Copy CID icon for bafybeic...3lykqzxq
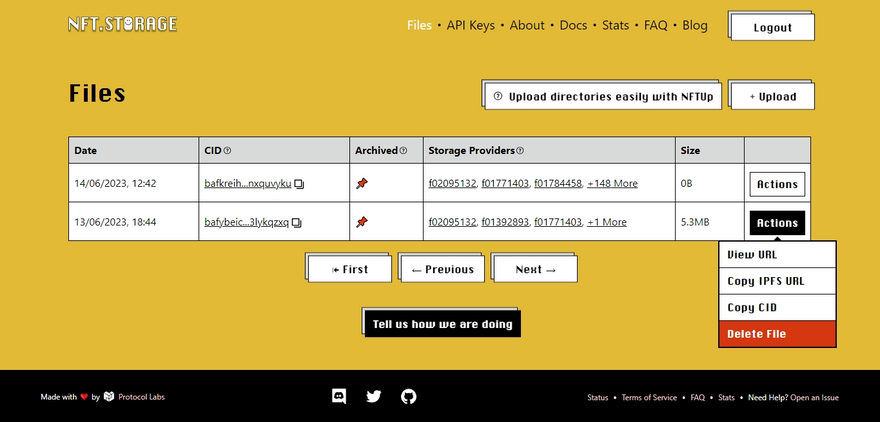This screenshot has width=880, height=422. point(297,222)
